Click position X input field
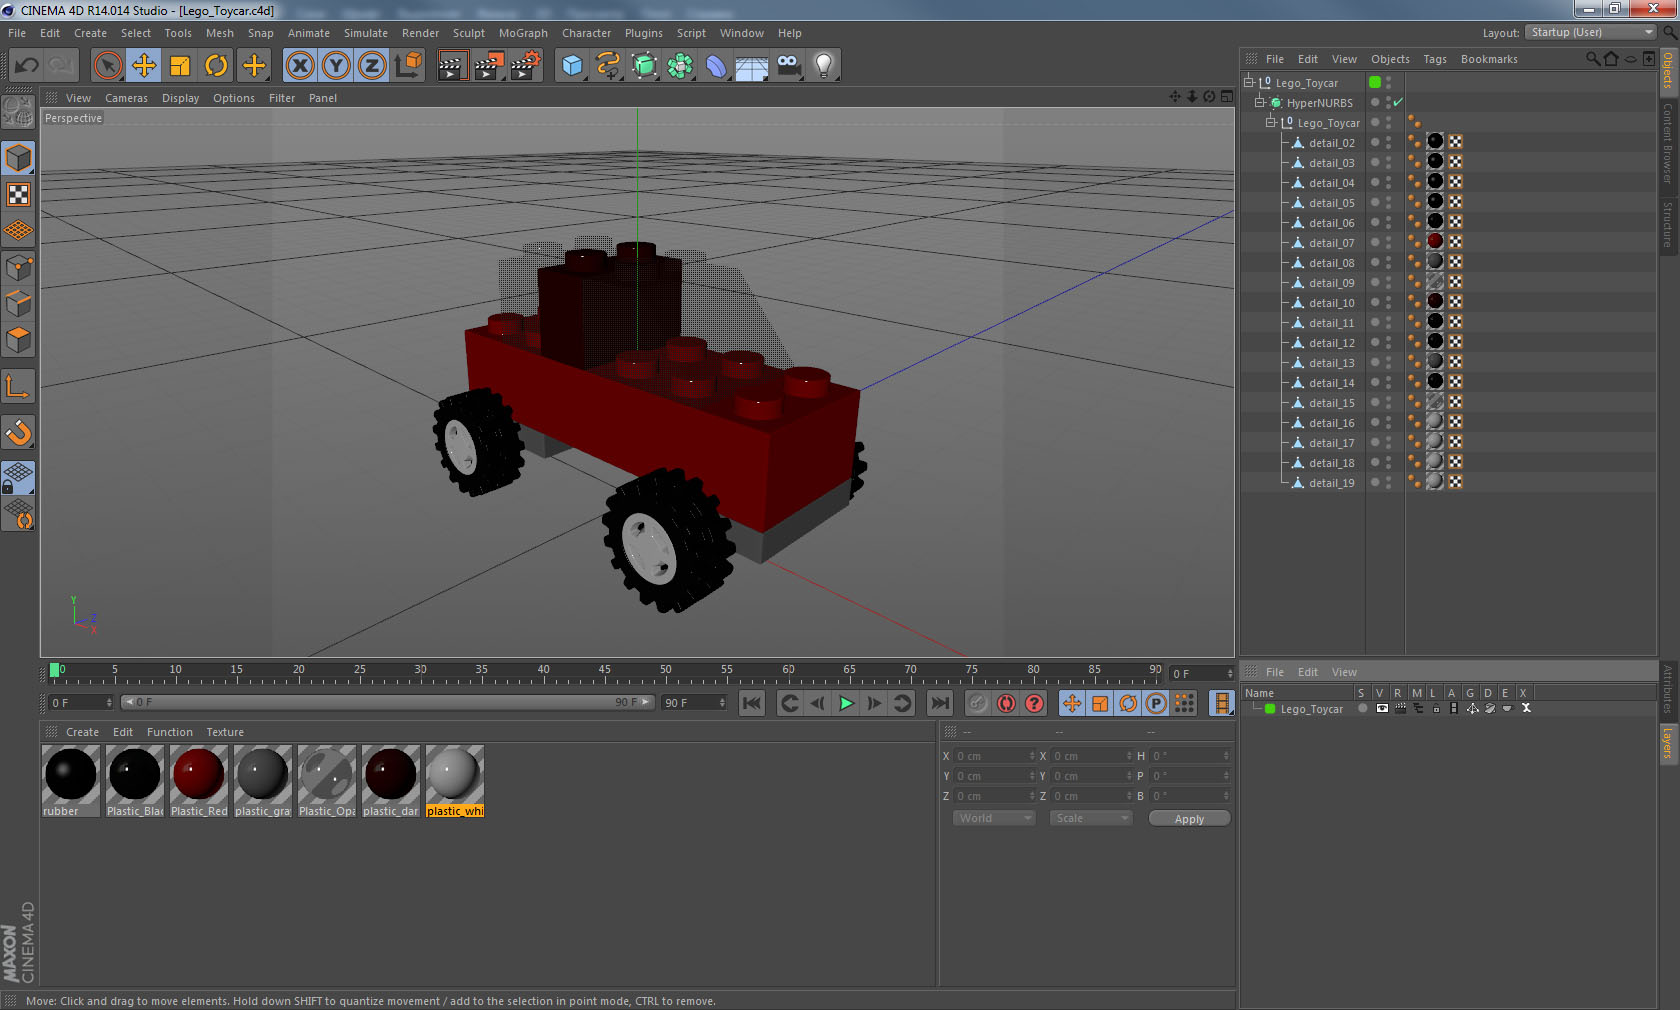Image resolution: width=1680 pixels, height=1010 pixels. coord(993,756)
